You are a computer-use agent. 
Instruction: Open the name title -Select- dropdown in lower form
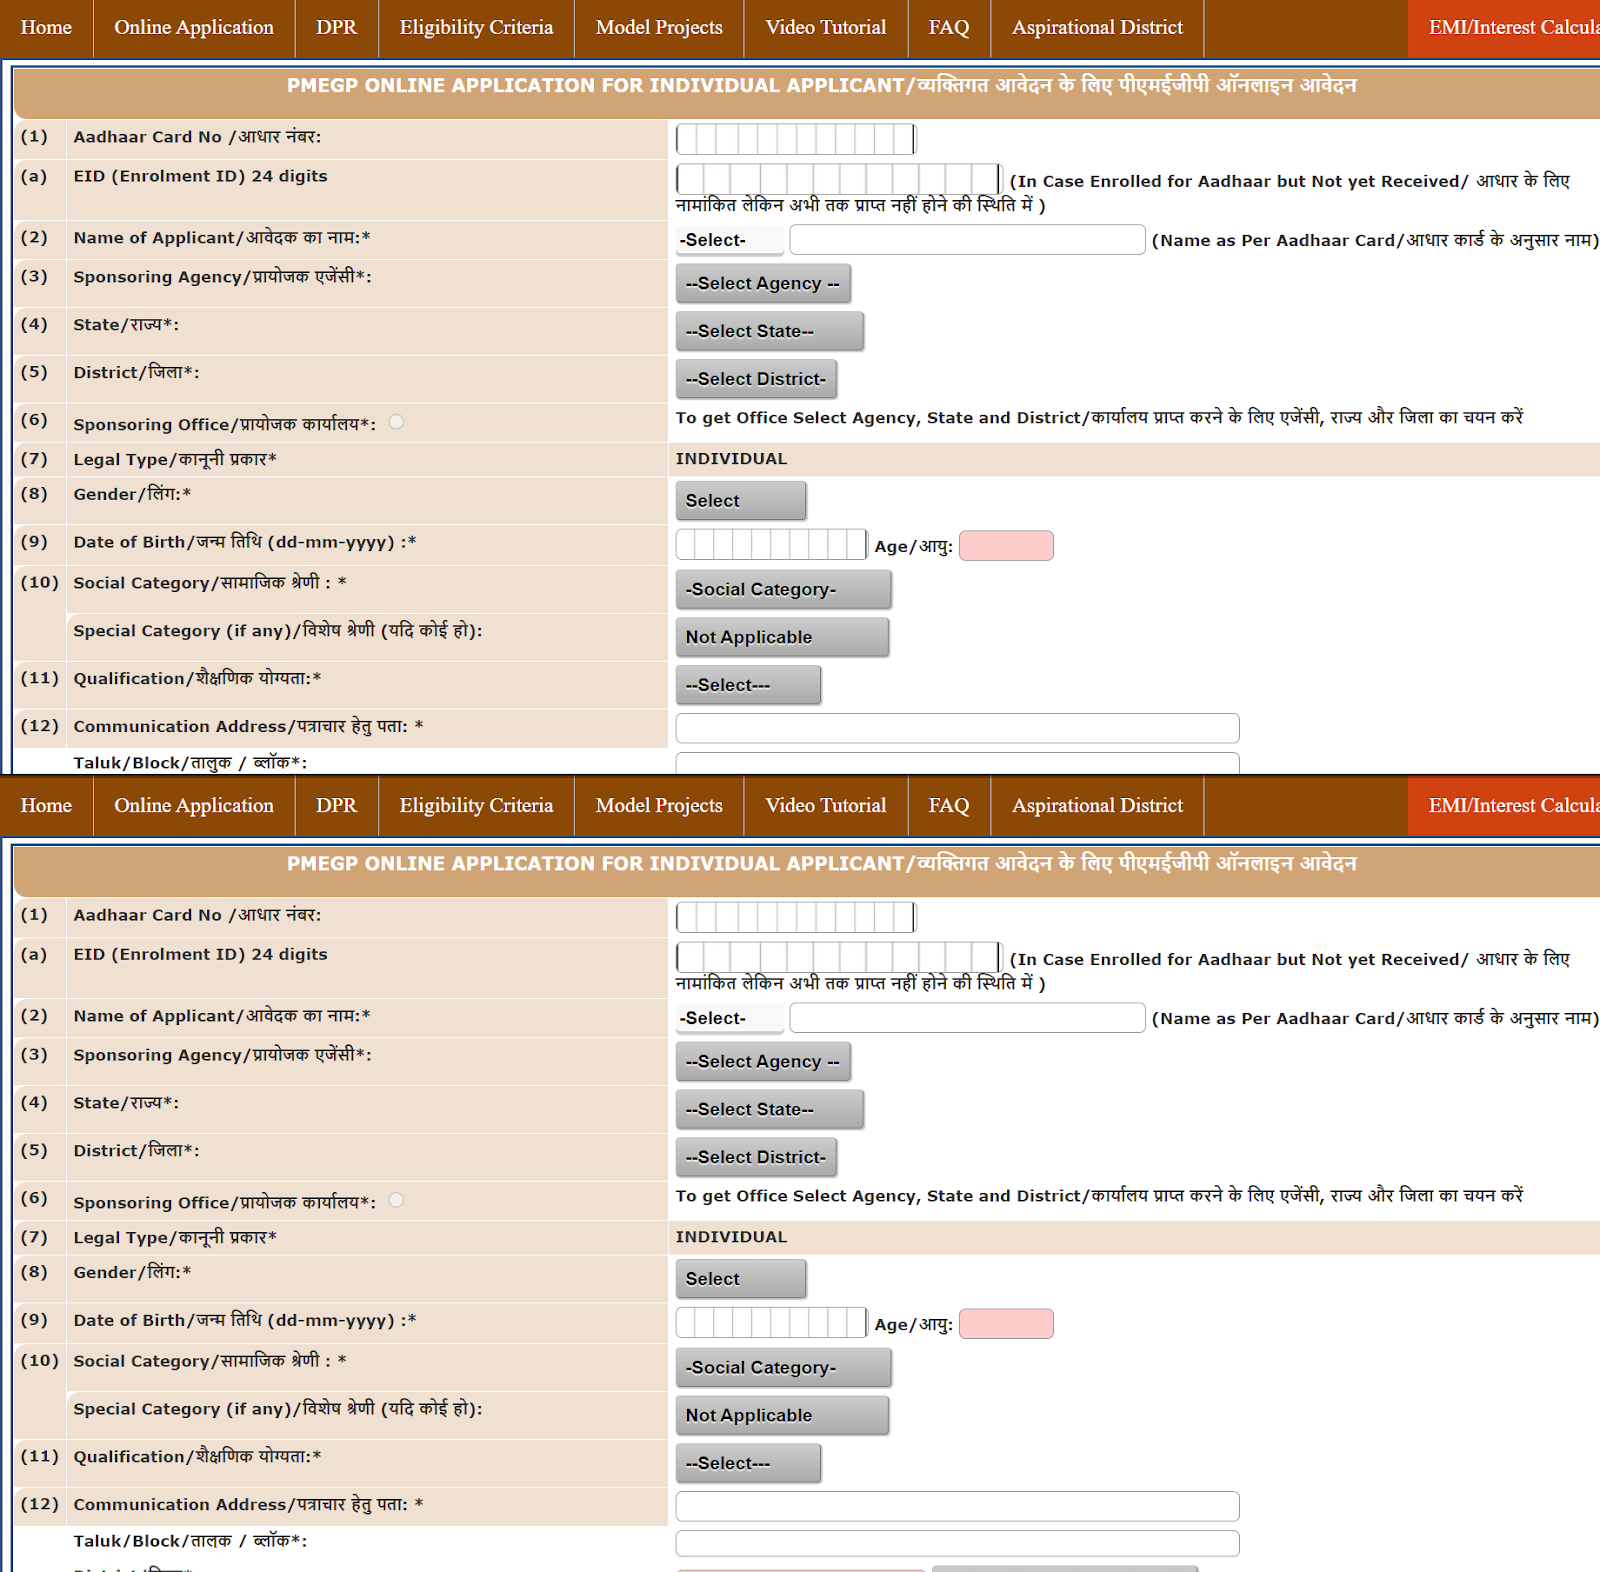click(x=730, y=1018)
